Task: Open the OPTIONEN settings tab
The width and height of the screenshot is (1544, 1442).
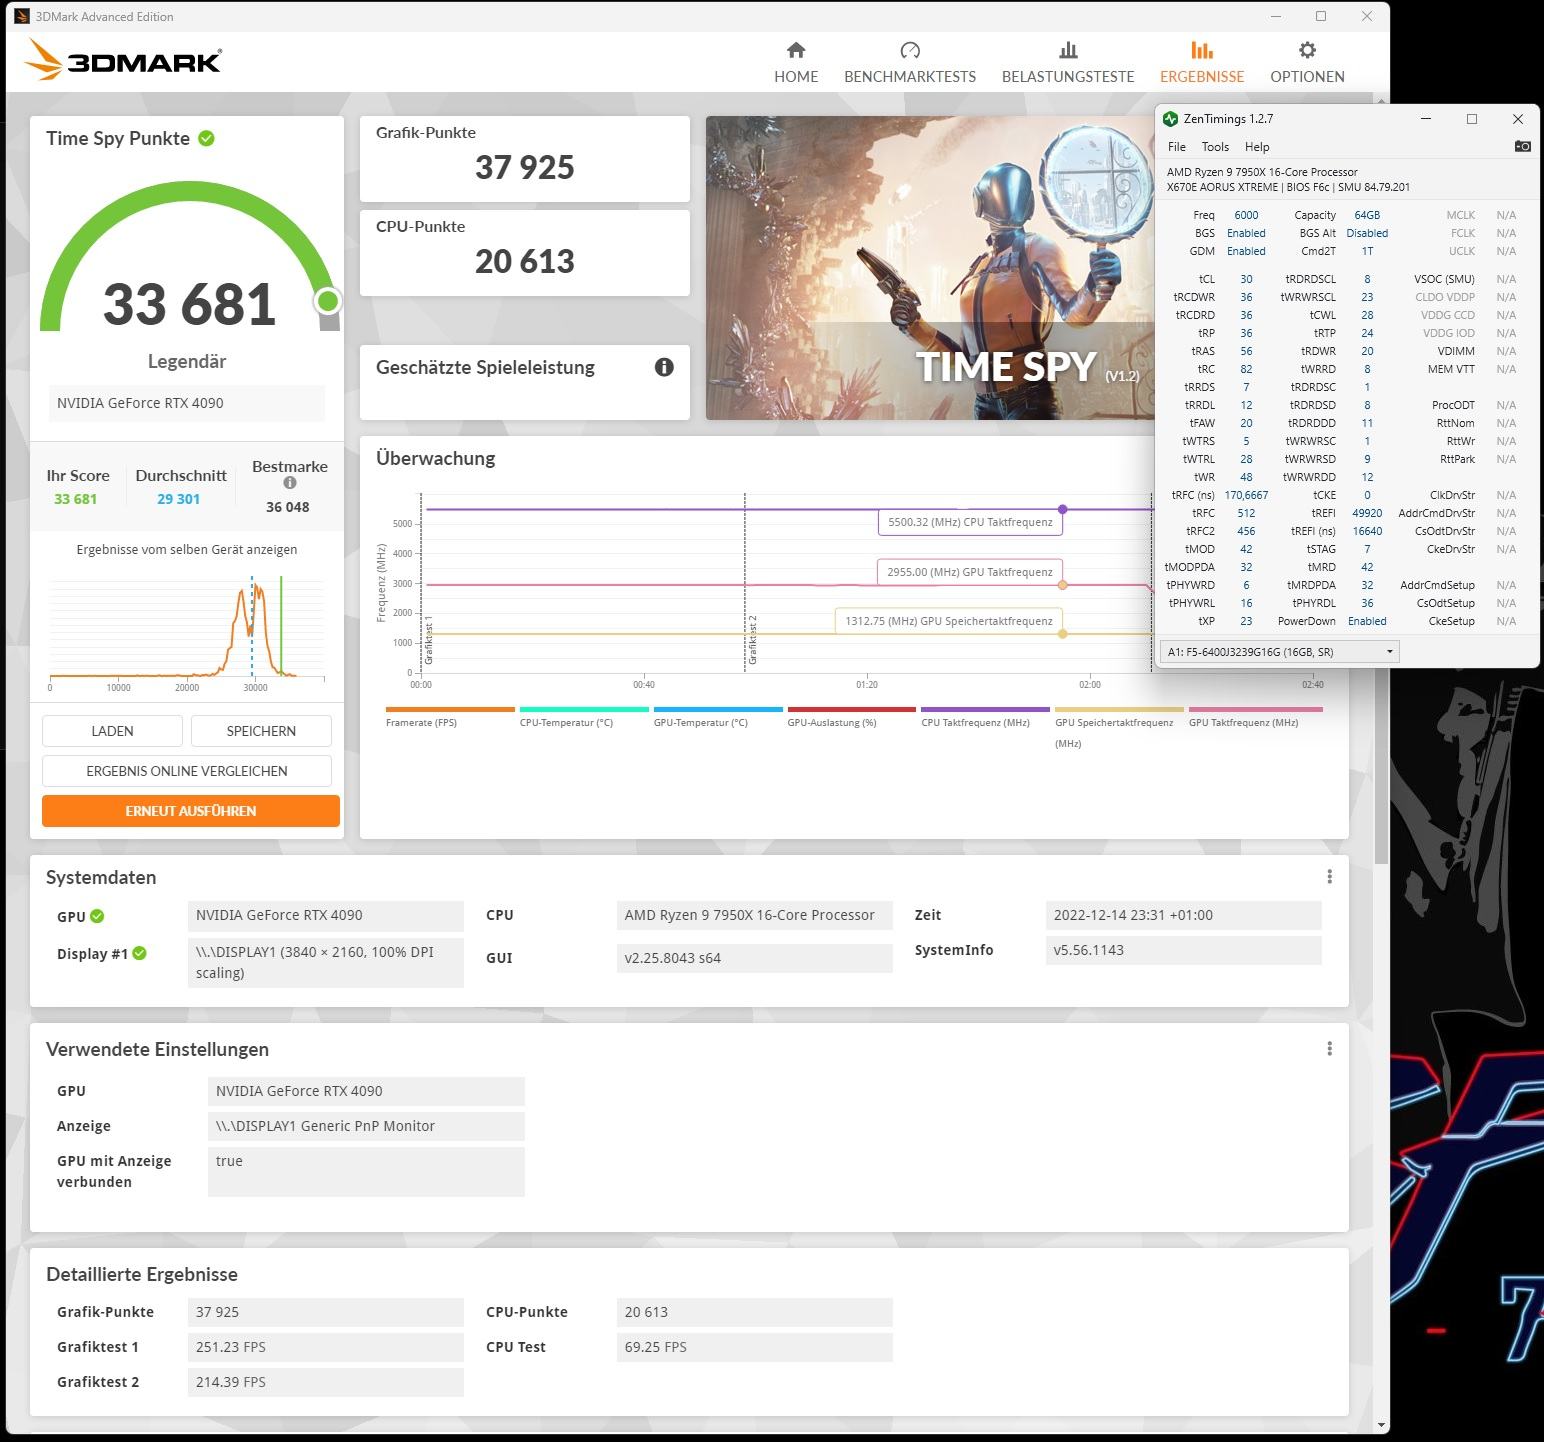Action: click(1307, 63)
